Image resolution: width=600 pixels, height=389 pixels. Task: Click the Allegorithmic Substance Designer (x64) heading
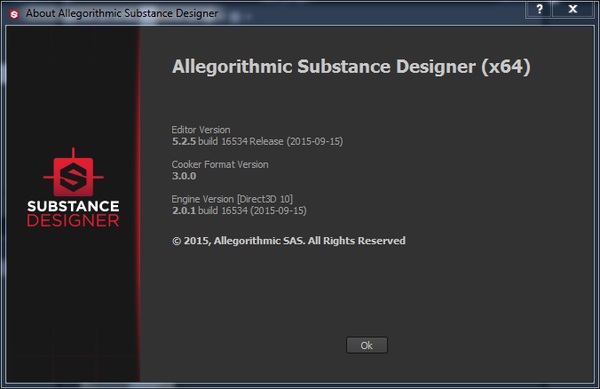coord(351,67)
